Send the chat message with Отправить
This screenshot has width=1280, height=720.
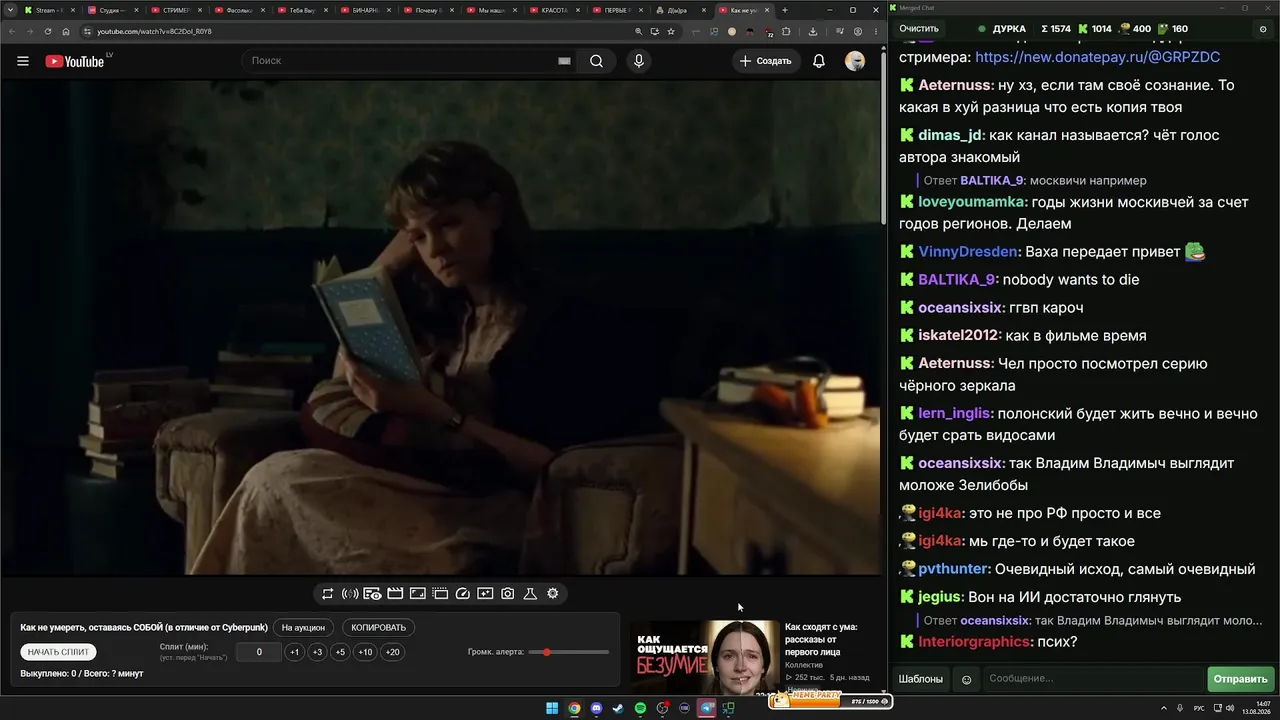pyautogui.click(x=1240, y=679)
